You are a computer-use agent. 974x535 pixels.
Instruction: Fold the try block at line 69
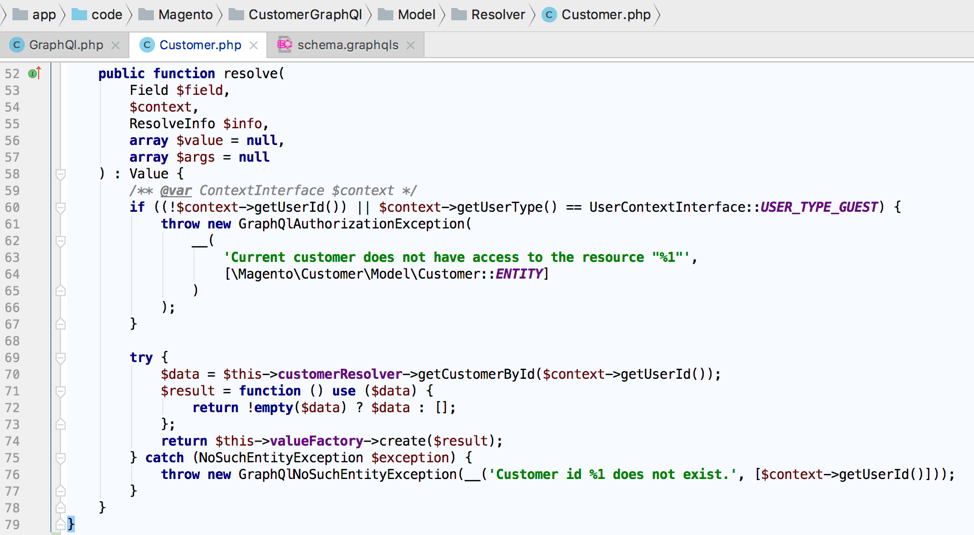(60, 357)
